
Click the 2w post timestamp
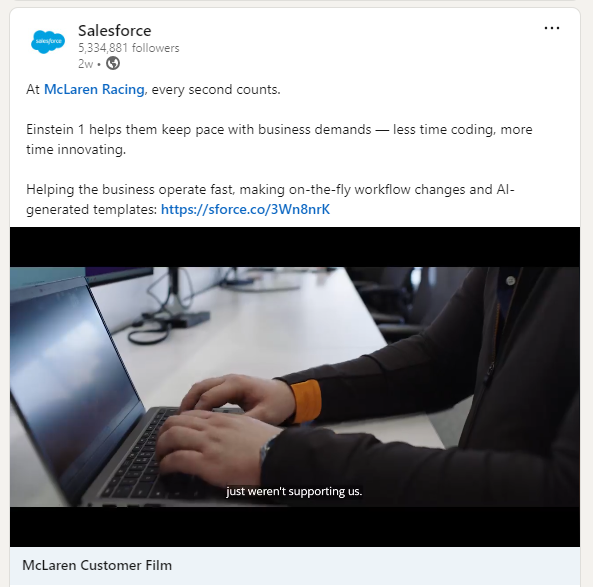pos(85,64)
